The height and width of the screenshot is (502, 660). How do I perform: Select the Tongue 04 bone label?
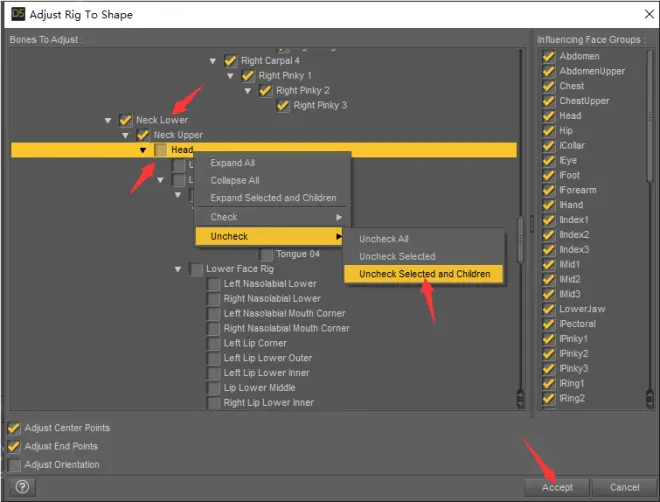click(x=298, y=254)
